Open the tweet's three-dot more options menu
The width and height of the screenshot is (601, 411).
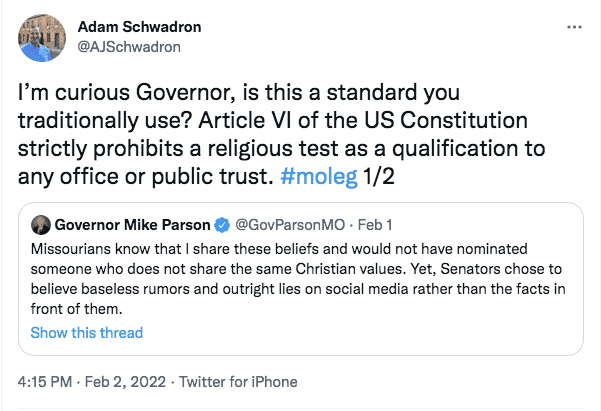pyautogui.click(x=571, y=25)
